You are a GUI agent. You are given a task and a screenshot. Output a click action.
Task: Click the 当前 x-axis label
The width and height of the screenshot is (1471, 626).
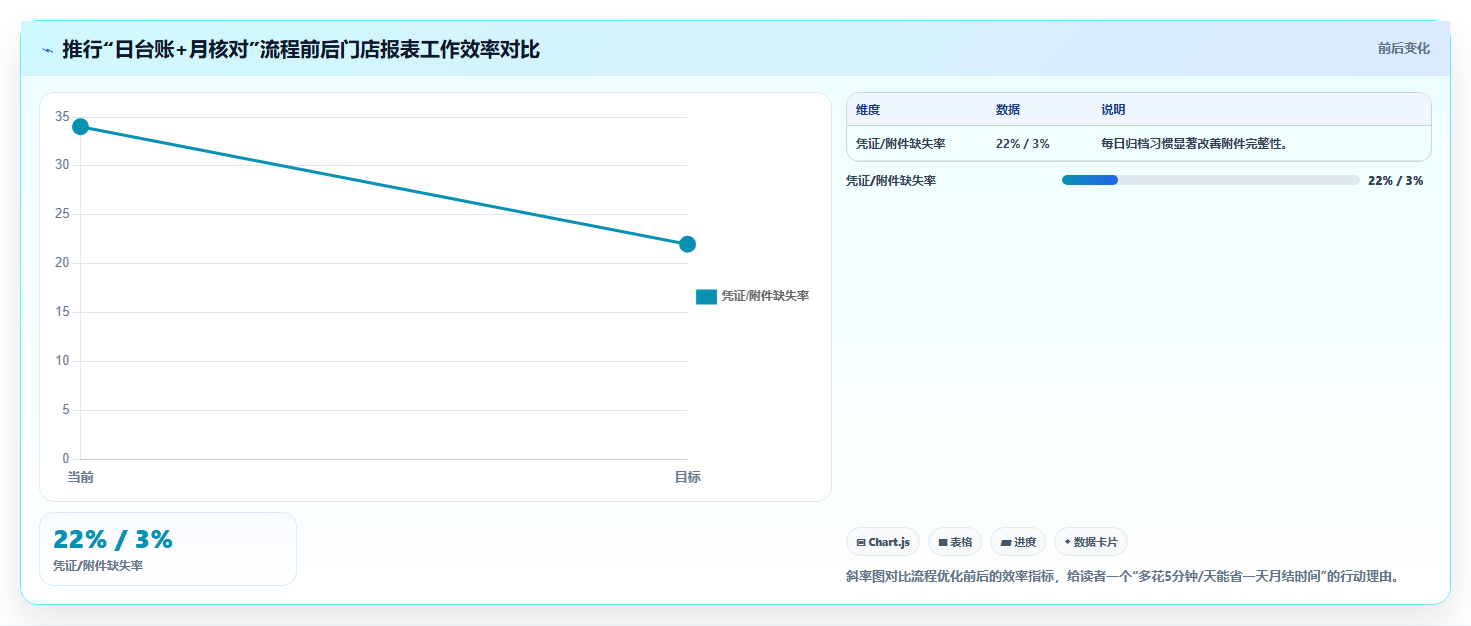[x=81, y=477]
